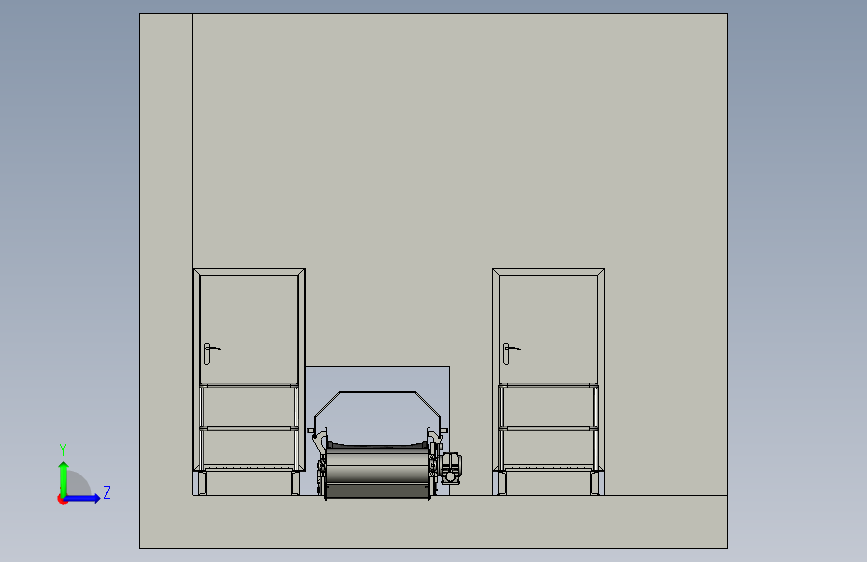Select the right door handle
867x562 pixels.
(x=510, y=353)
